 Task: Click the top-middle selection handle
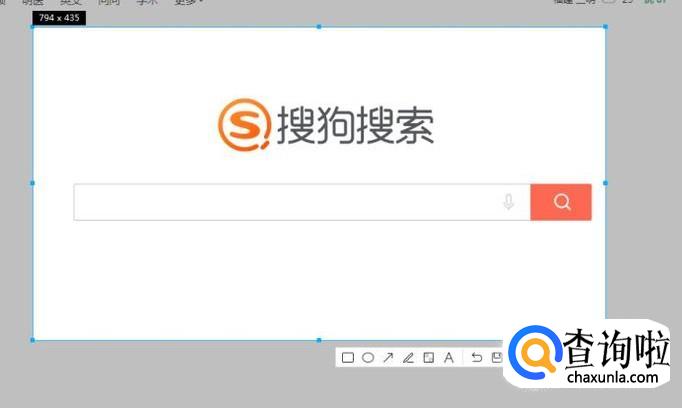point(319,27)
